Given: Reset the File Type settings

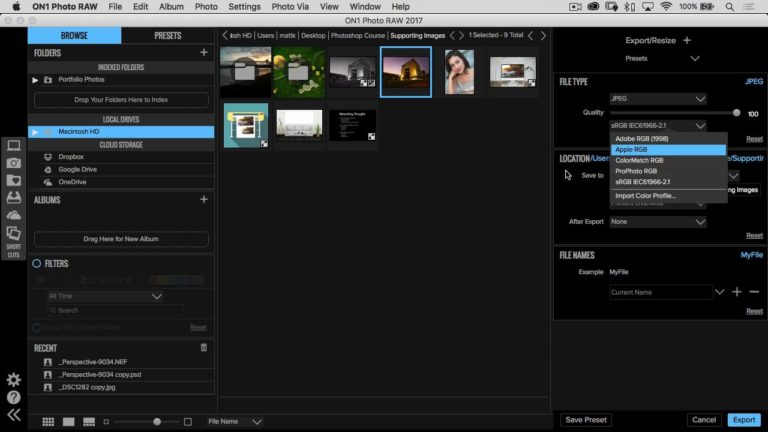Looking at the screenshot, I should tap(754, 139).
